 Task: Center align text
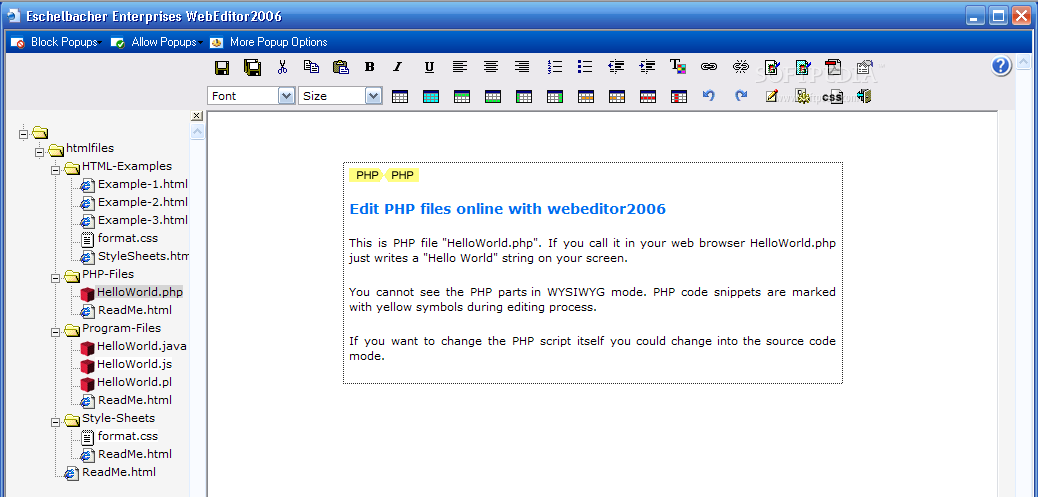(491, 67)
